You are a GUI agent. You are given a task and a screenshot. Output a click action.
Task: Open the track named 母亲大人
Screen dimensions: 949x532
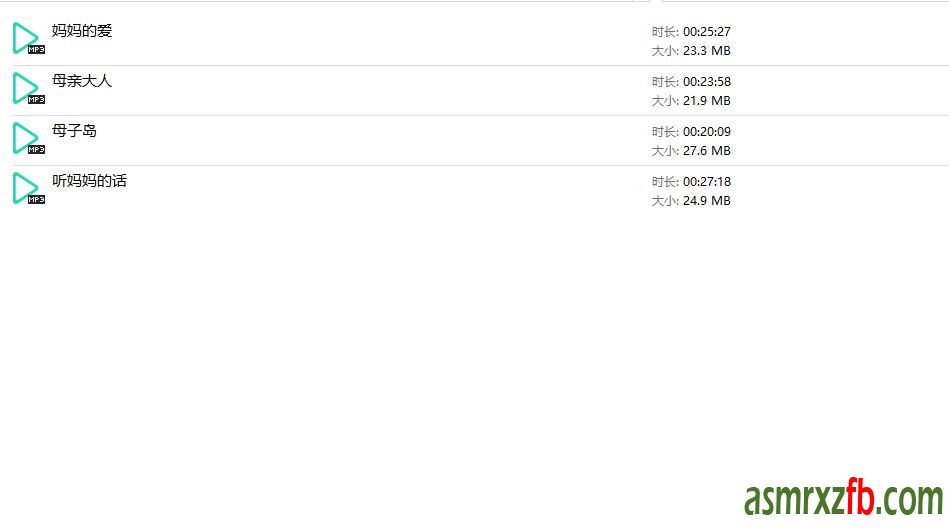click(x=82, y=81)
